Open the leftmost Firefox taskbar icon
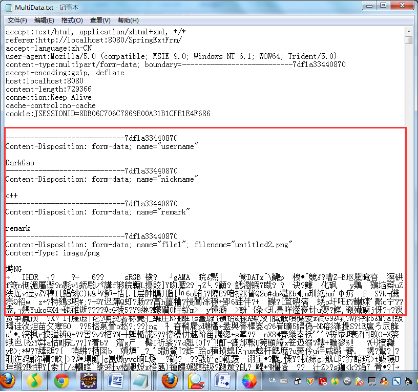This screenshot has width=418, height=392. (7, 381)
